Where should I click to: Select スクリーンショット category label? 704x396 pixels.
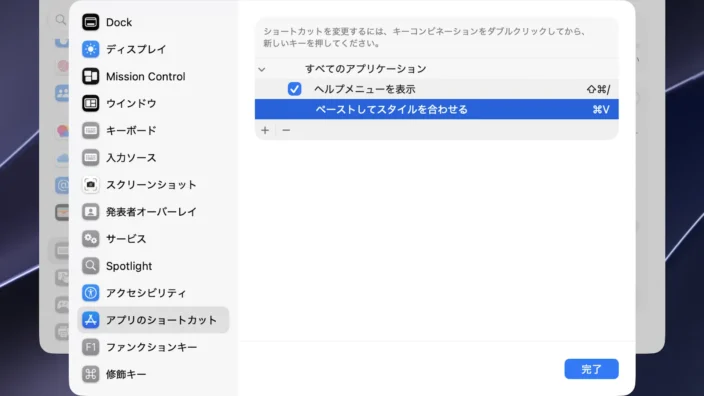(151, 185)
